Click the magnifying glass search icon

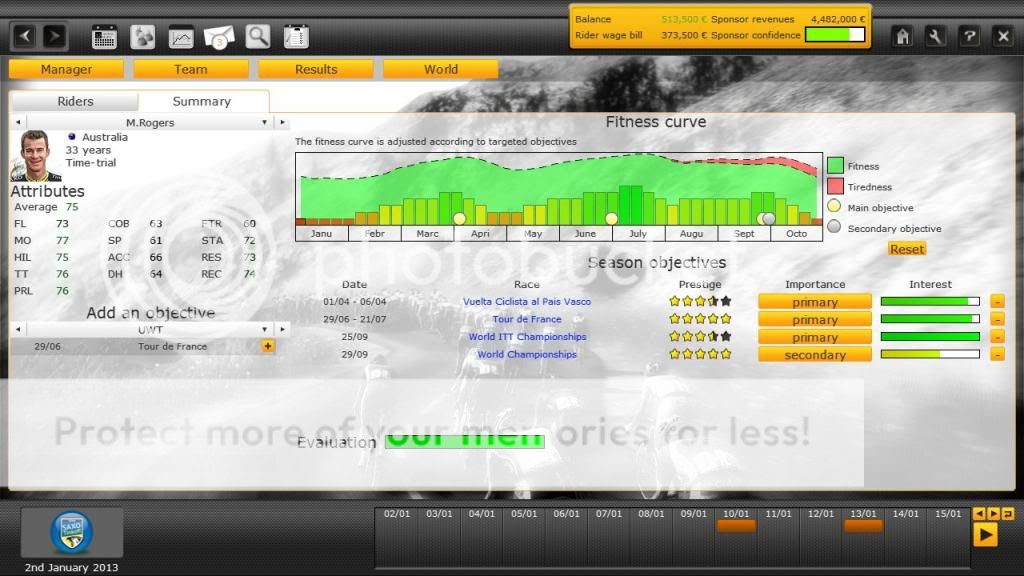[258, 37]
